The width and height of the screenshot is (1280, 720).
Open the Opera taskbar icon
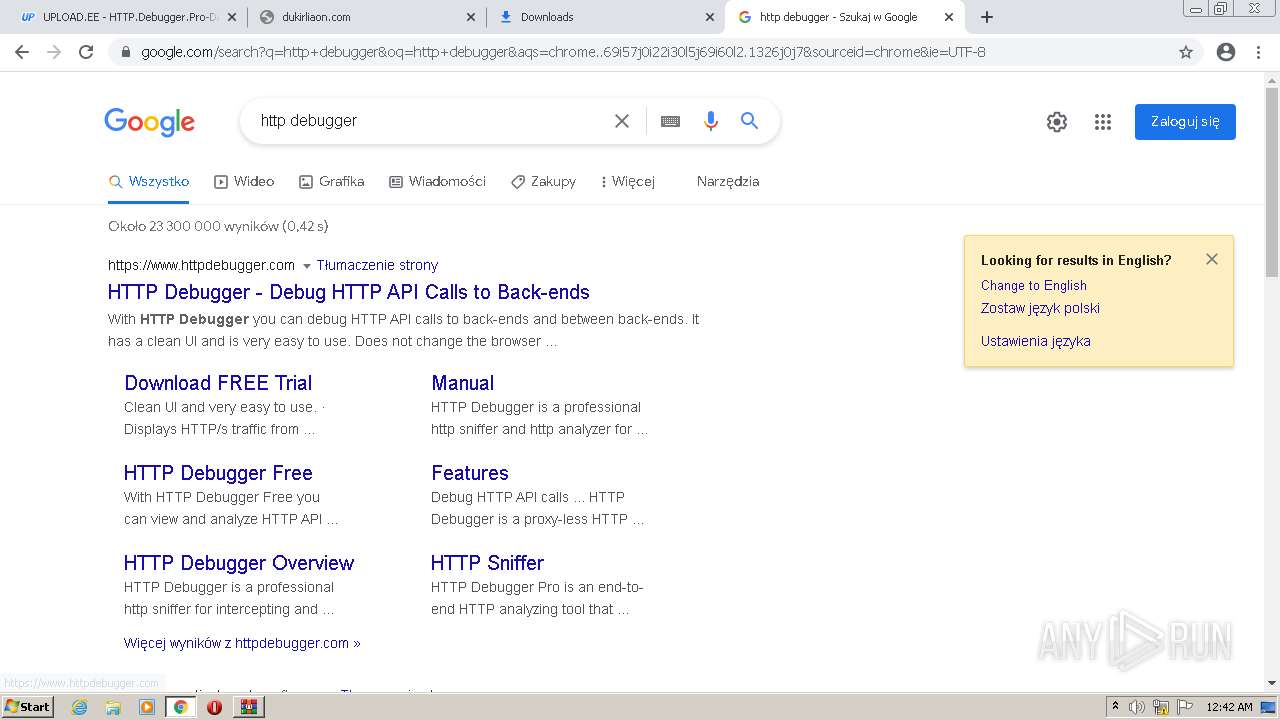coord(214,707)
